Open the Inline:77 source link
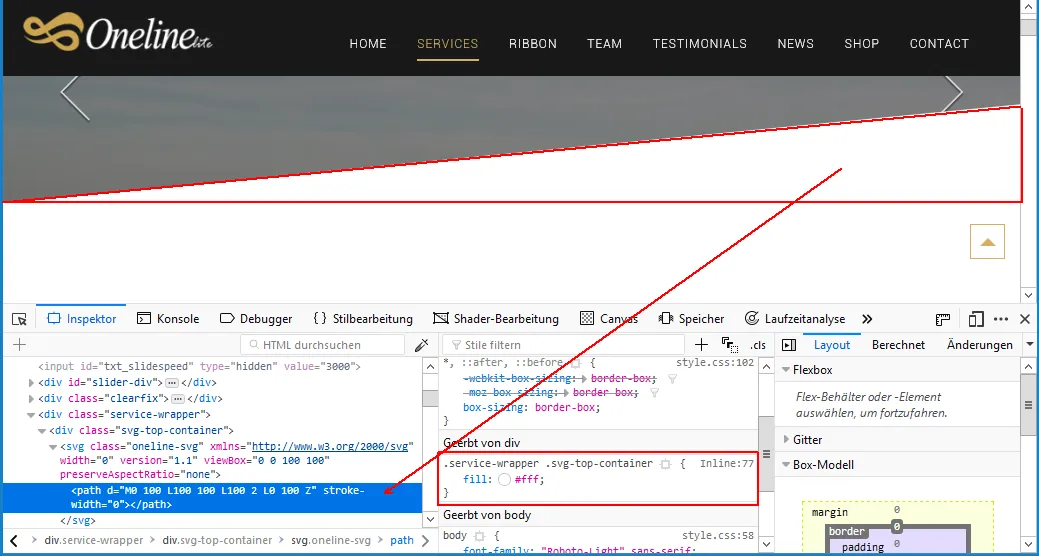Viewport: 1039px width, 556px height. click(x=727, y=463)
